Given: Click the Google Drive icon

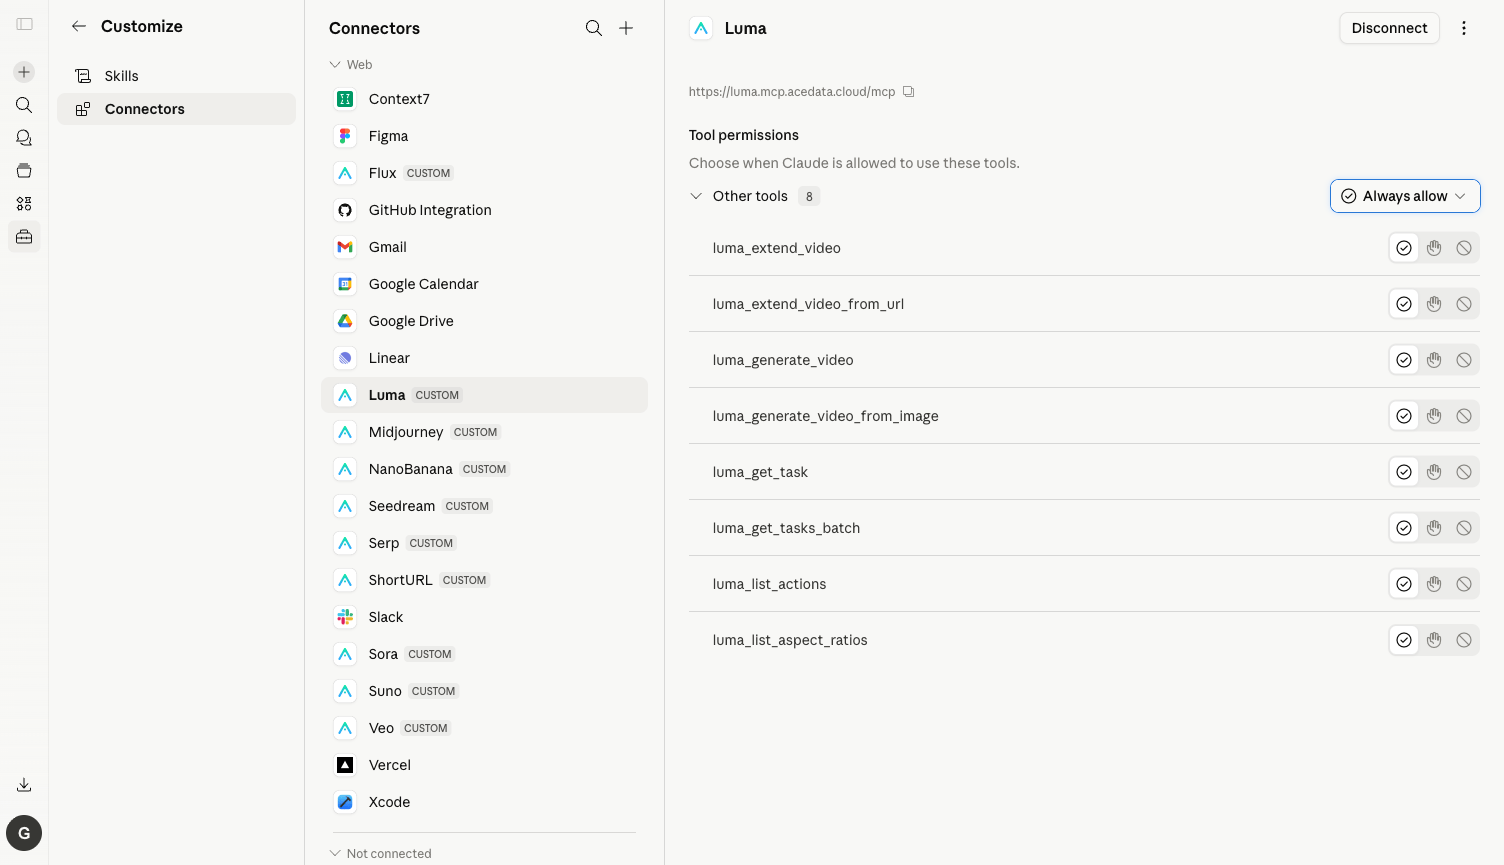Looking at the screenshot, I should tap(345, 321).
